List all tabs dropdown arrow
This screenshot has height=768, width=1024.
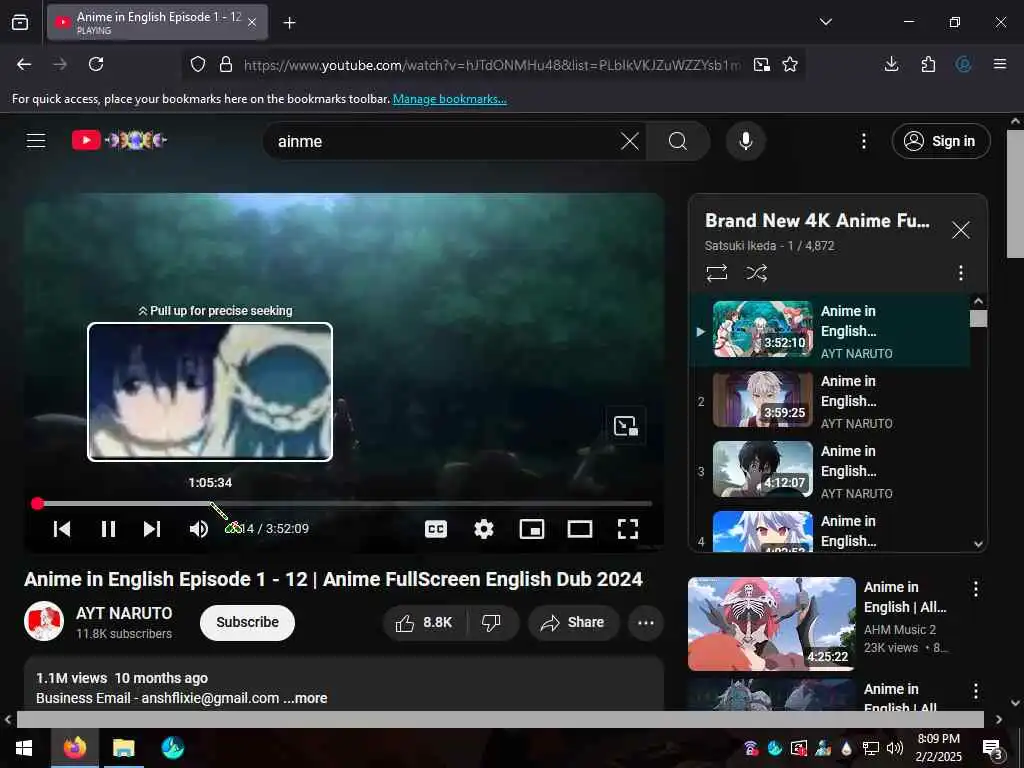point(825,22)
